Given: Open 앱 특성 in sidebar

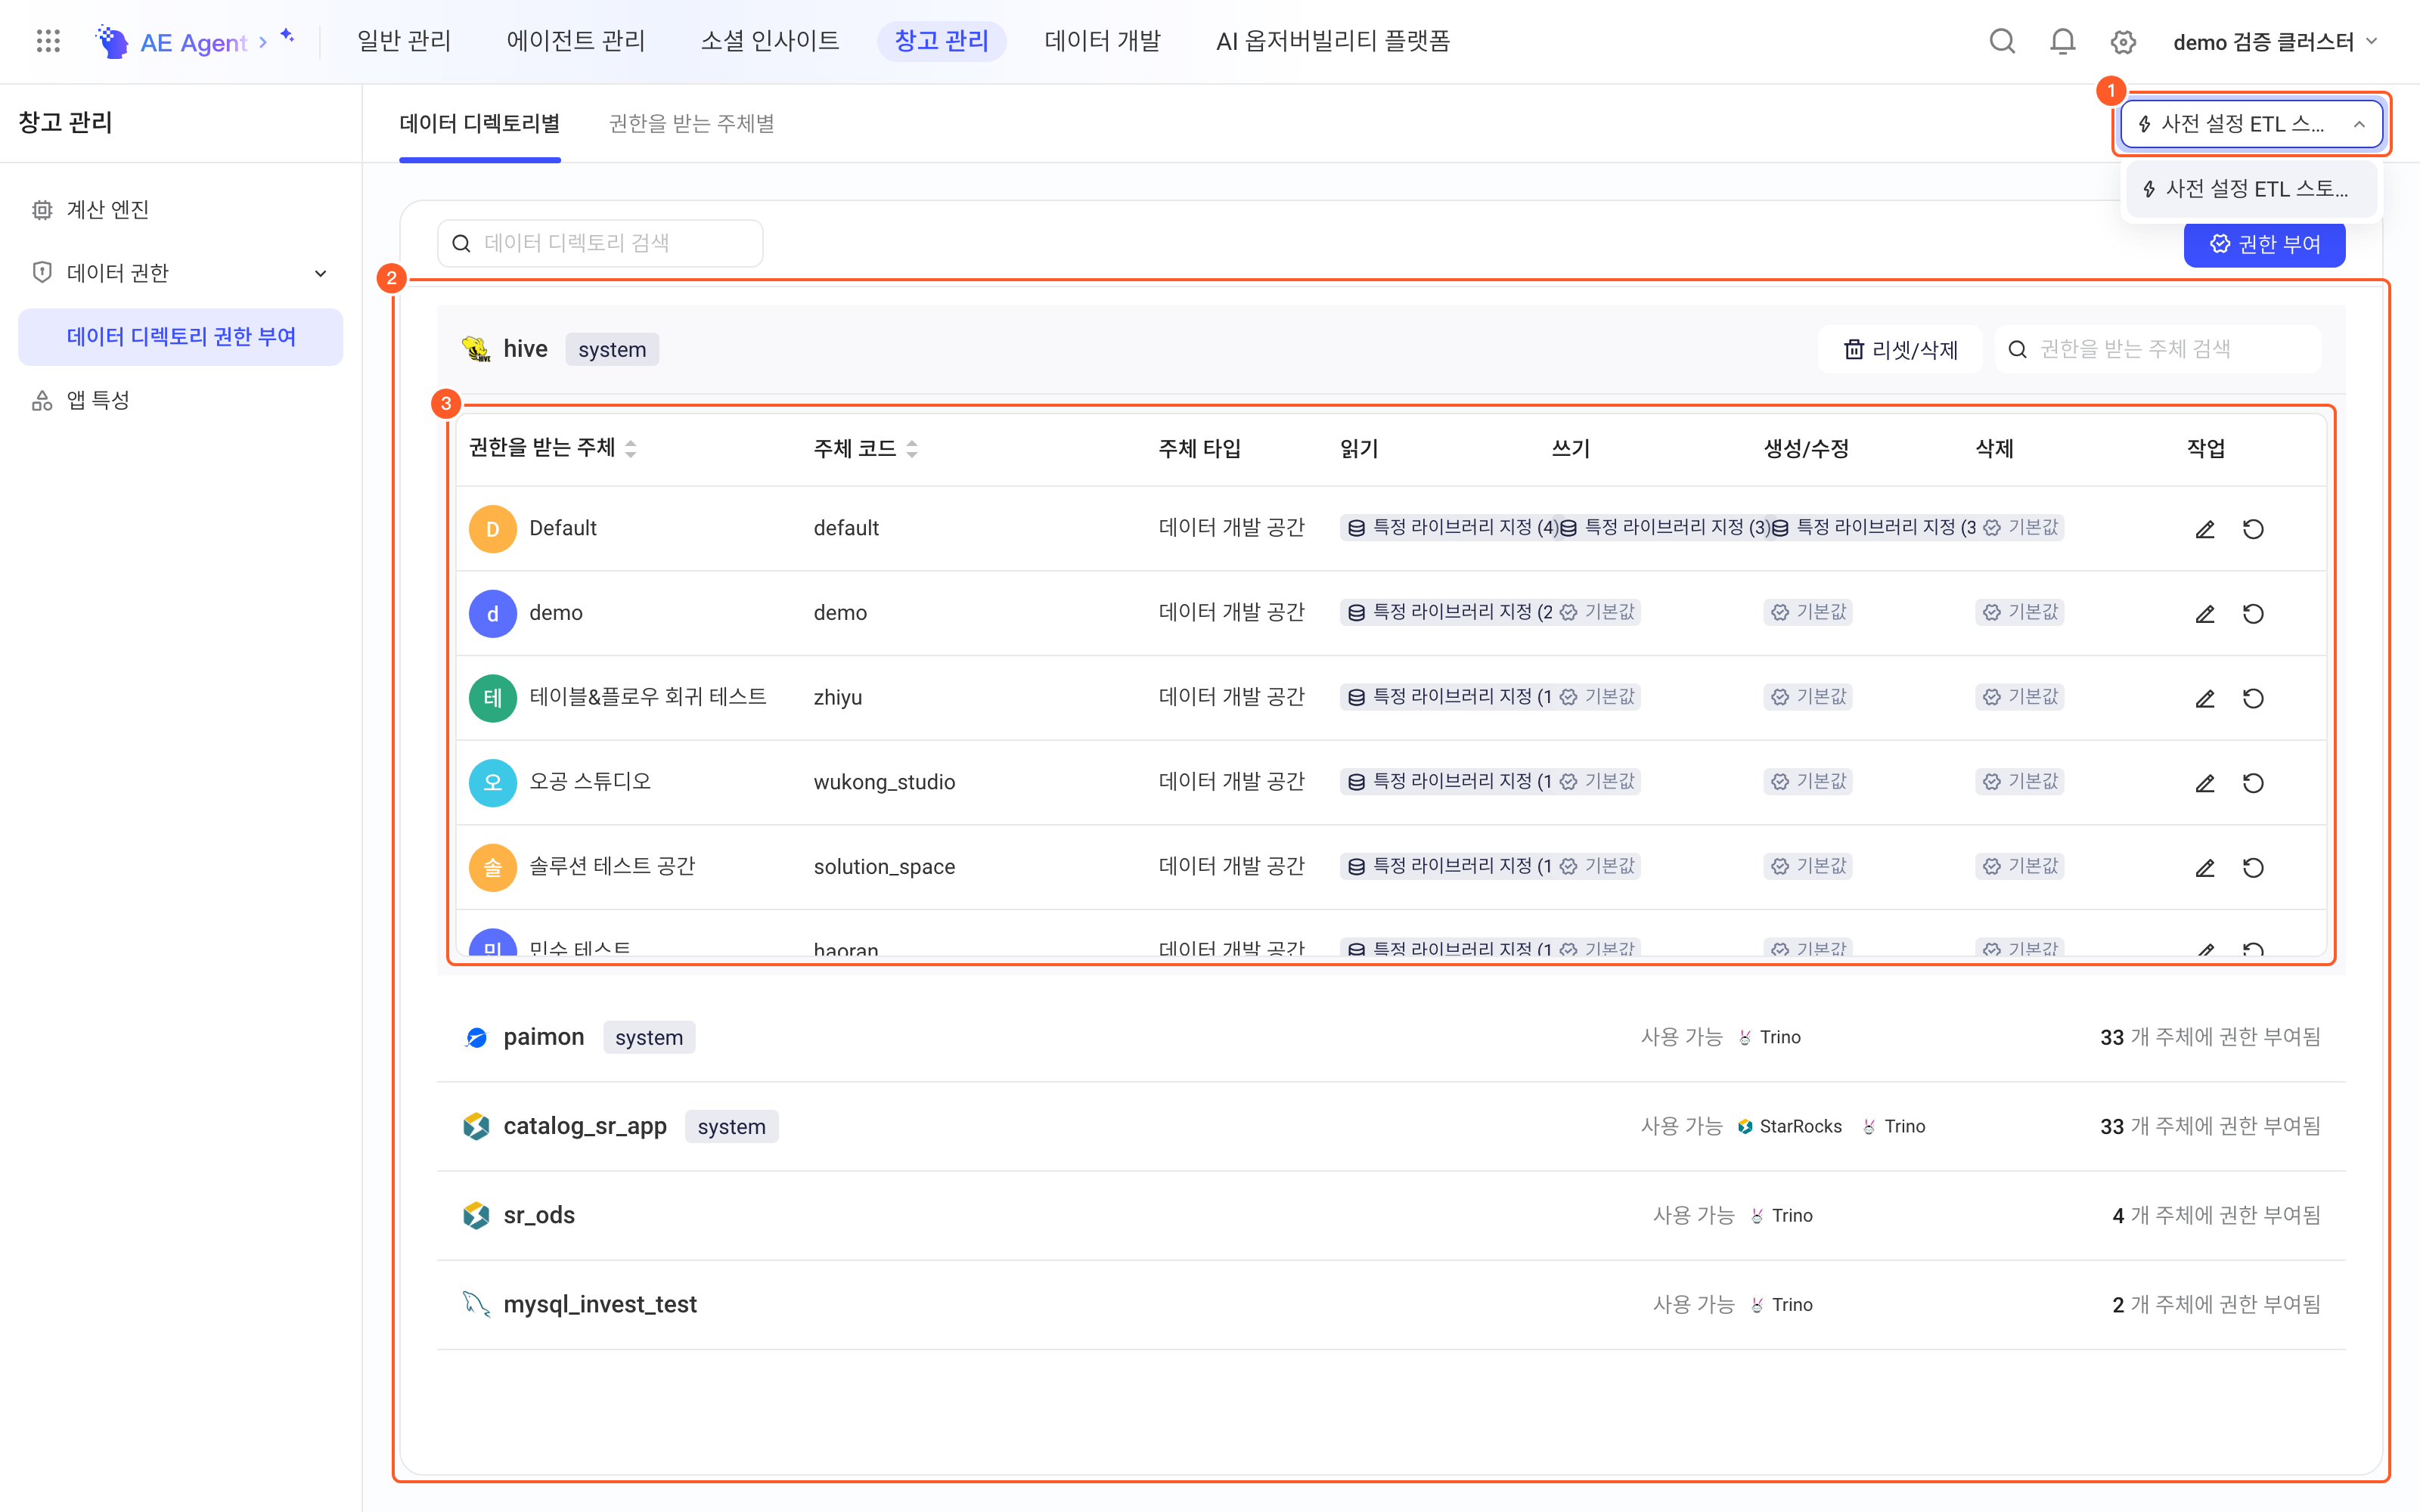Looking at the screenshot, I should coord(181,400).
